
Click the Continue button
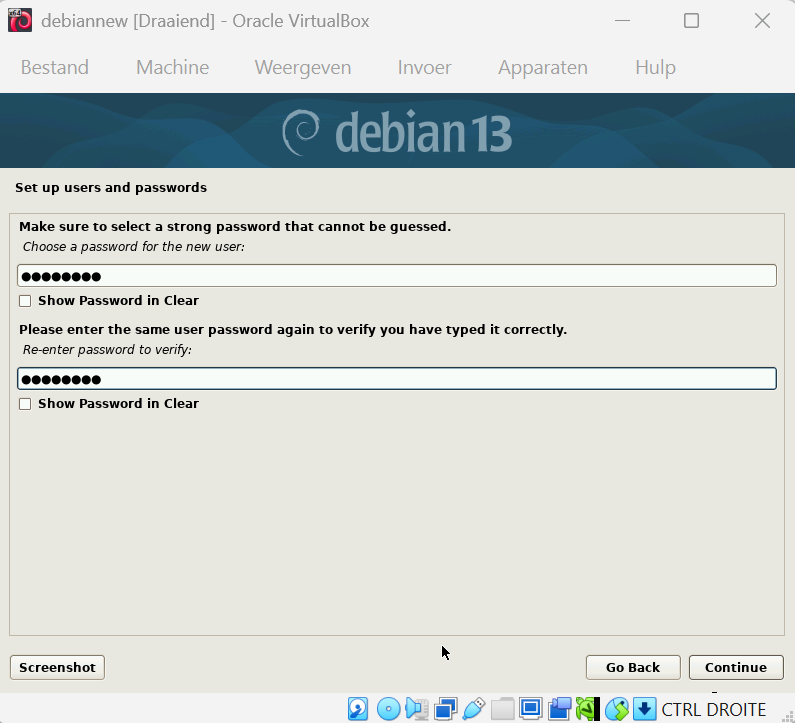(x=736, y=667)
